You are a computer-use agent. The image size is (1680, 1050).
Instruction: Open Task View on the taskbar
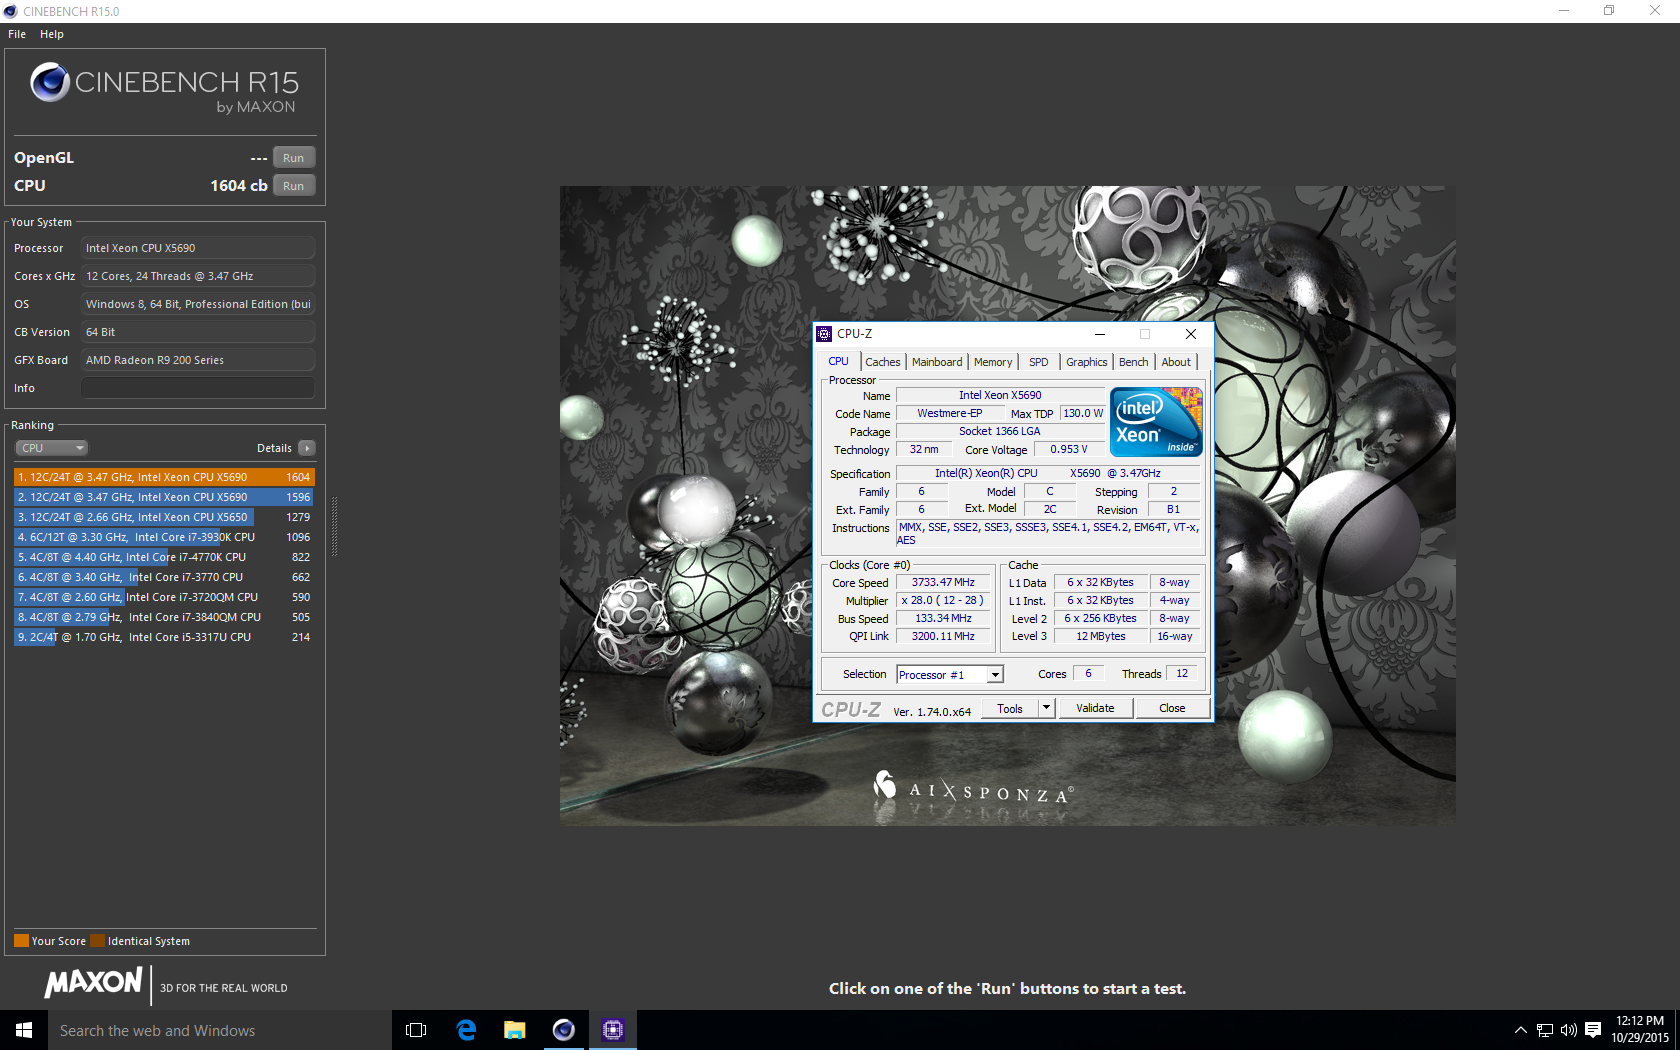(416, 1030)
